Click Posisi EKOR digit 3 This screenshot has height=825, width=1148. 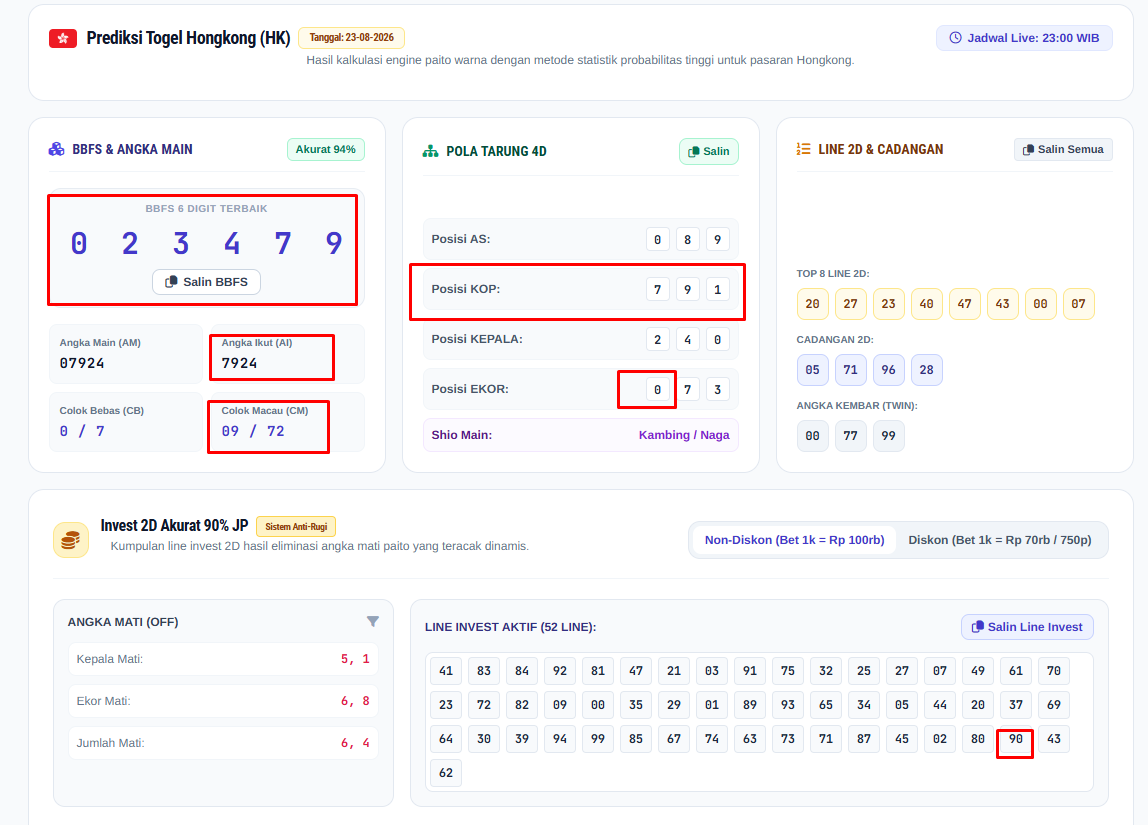pyautogui.click(x=718, y=389)
